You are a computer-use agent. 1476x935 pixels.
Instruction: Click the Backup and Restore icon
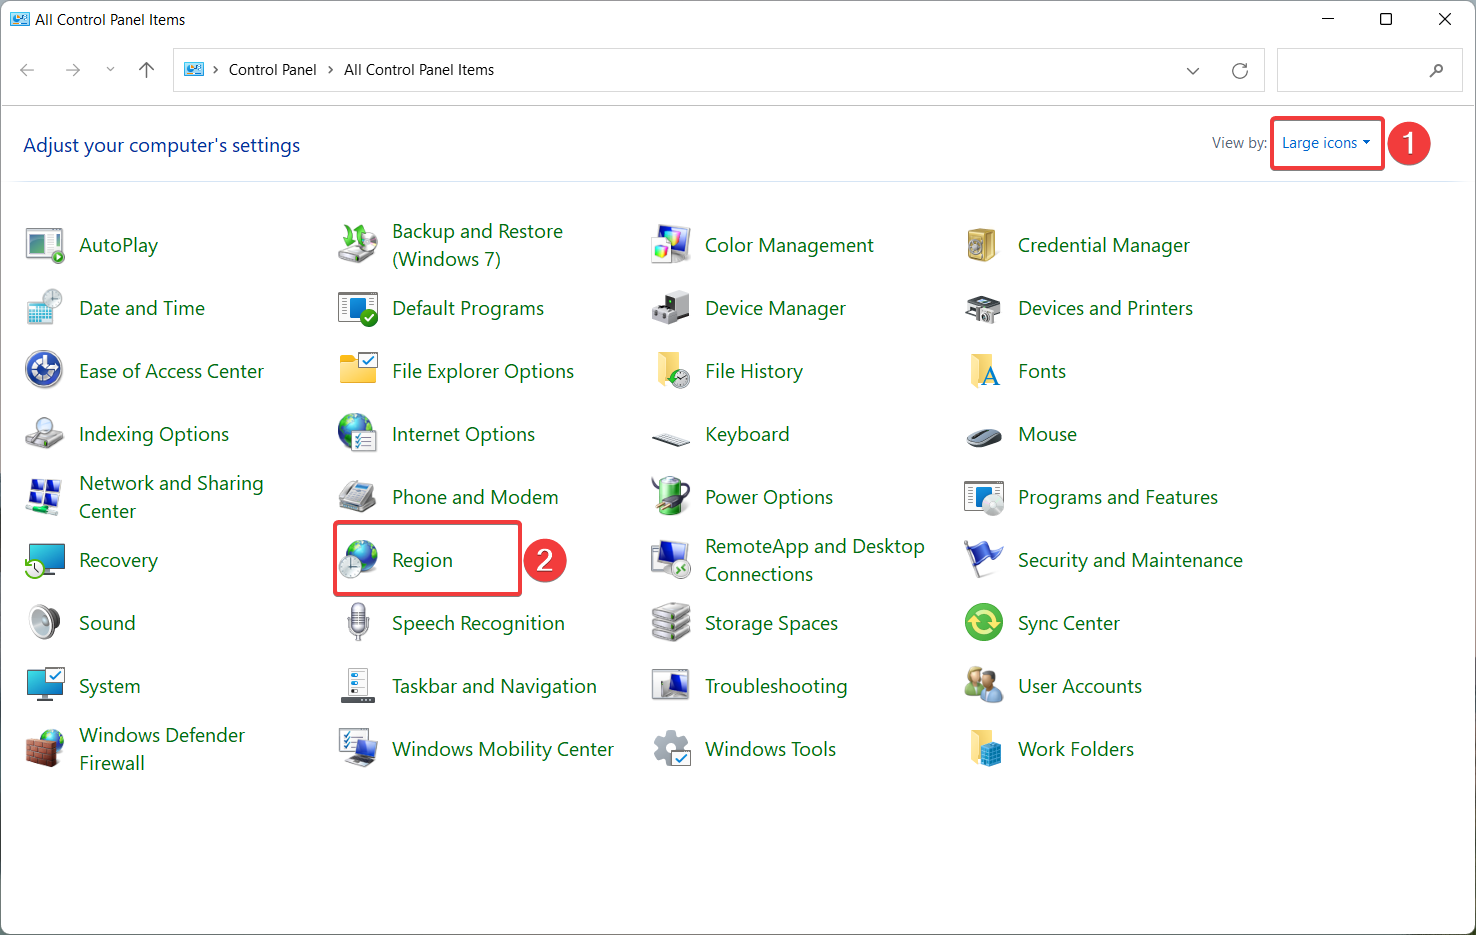[358, 245]
